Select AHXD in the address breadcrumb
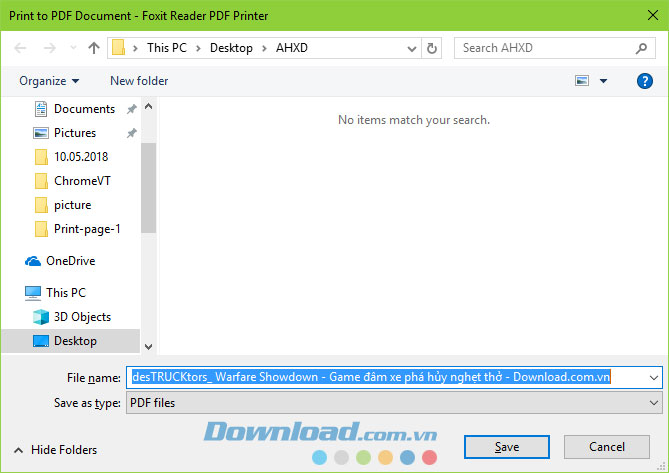This screenshot has width=669, height=473. 291,48
